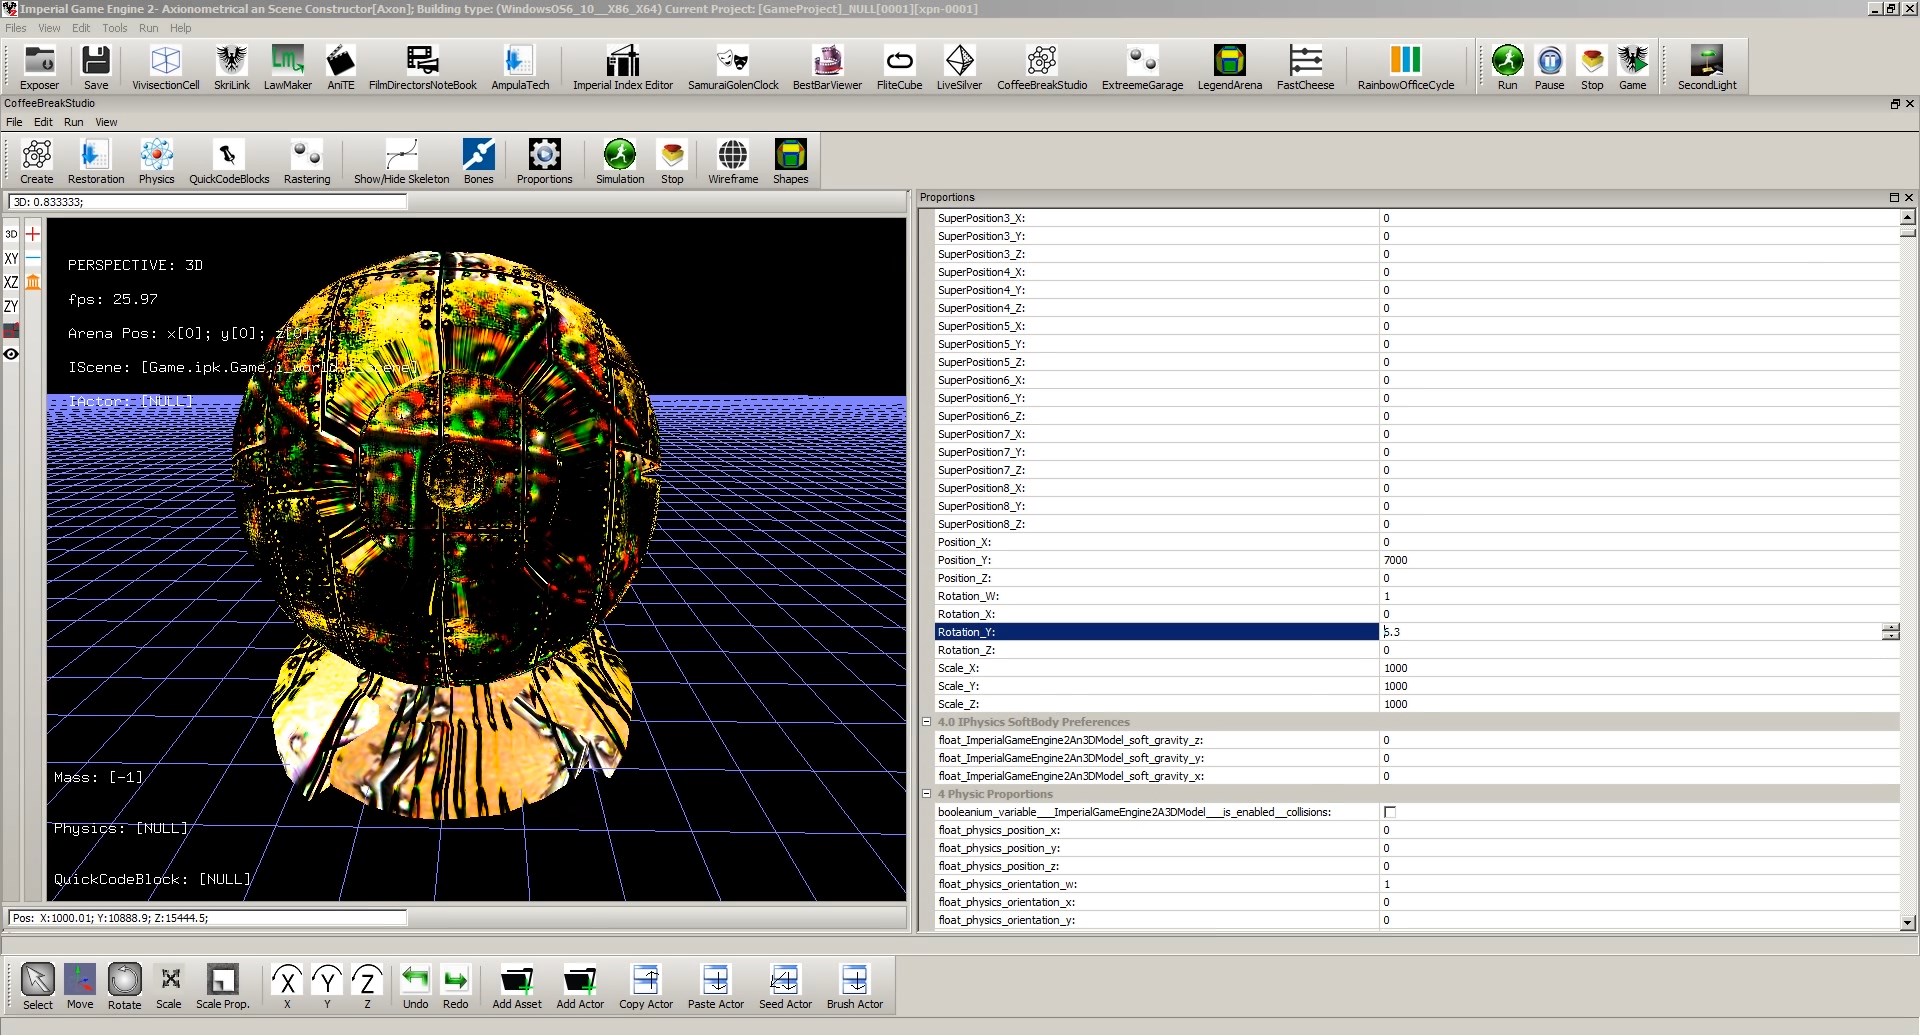This screenshot has height=1036, width=1920.
Task: Activate the Rotate tool
Action: (124, 986)
